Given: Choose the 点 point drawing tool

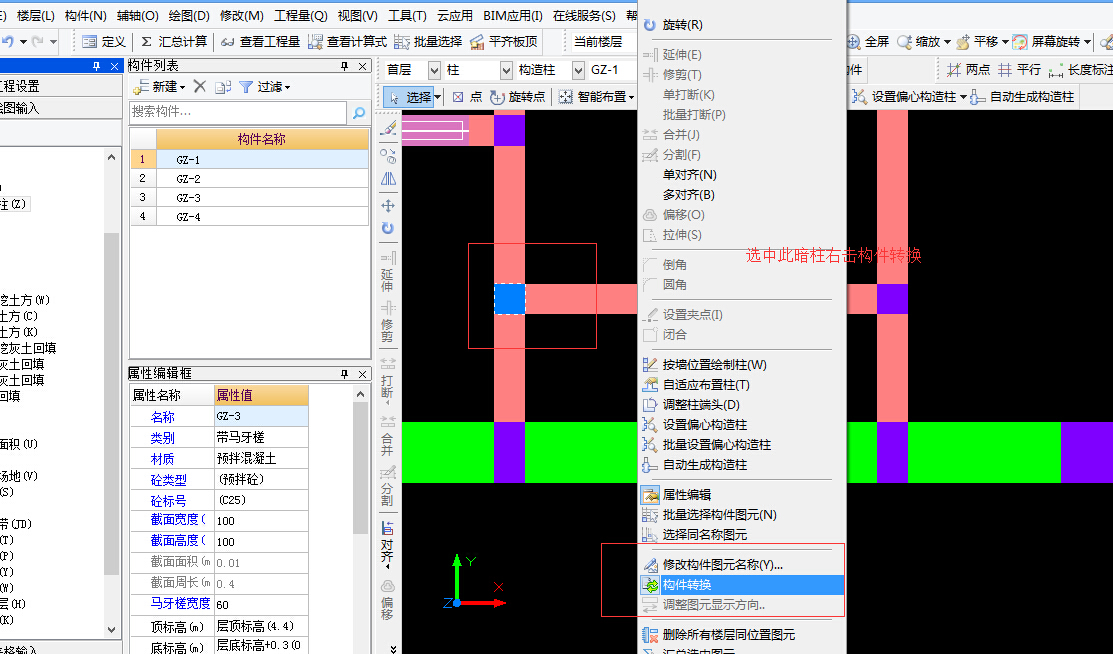Looking at the screenshot, I should (467, 97).
